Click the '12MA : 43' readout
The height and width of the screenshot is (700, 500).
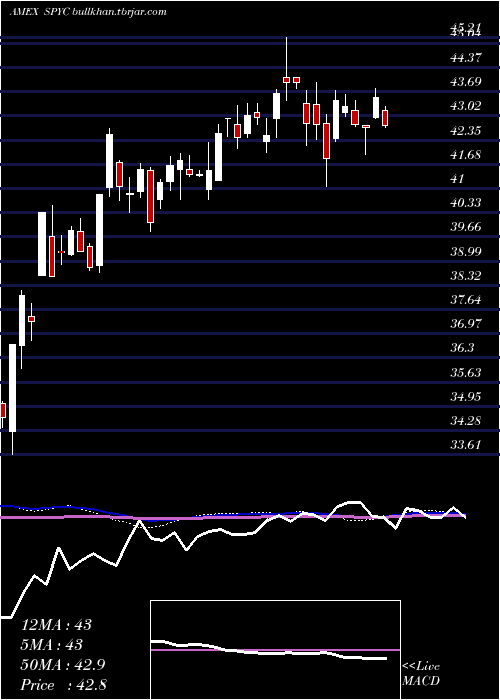coord(56,624)
